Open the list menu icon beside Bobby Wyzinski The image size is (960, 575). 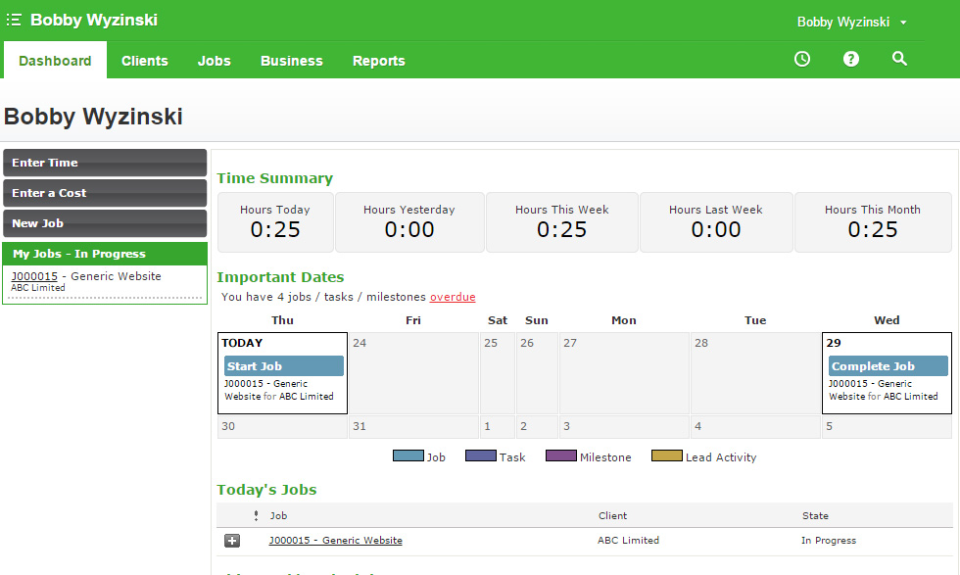pyautogui.click(x=14, y=20)
